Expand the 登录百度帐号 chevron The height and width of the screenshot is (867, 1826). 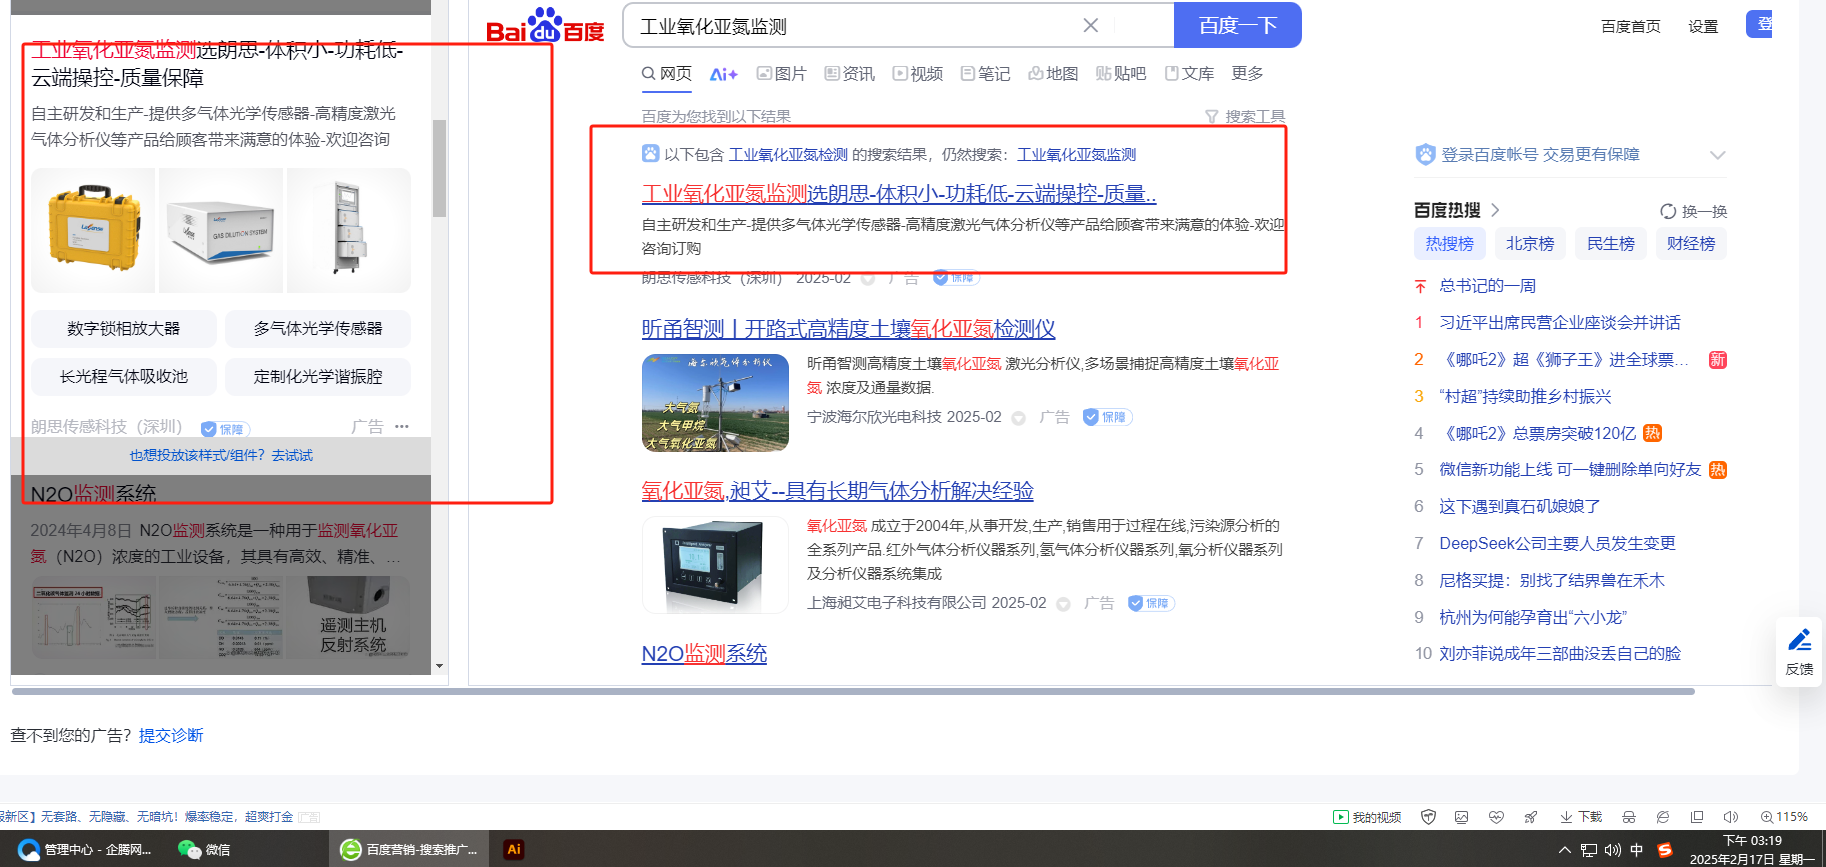(1717, 155)
